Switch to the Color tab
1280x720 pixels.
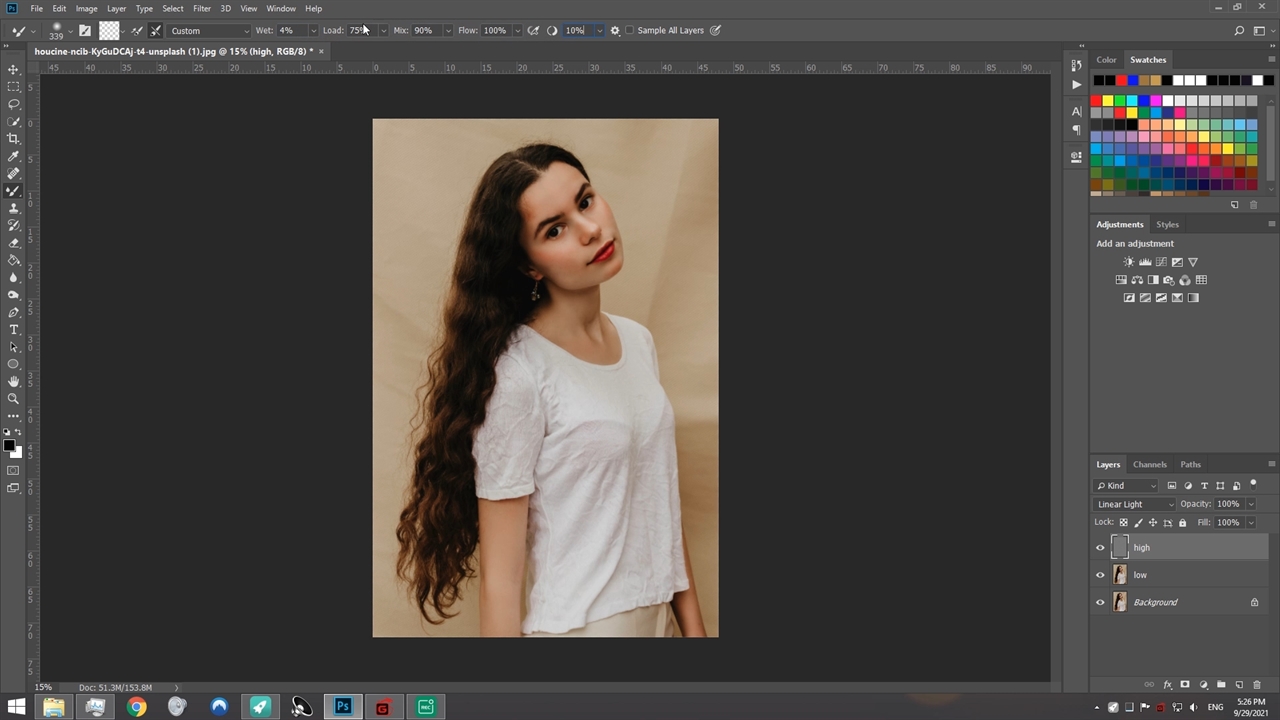(1106, 60)
